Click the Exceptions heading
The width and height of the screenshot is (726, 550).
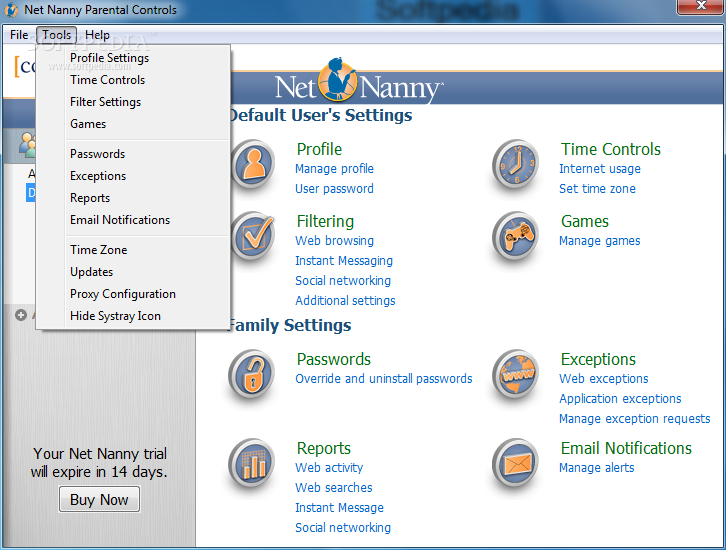click(x=598, y=359)
